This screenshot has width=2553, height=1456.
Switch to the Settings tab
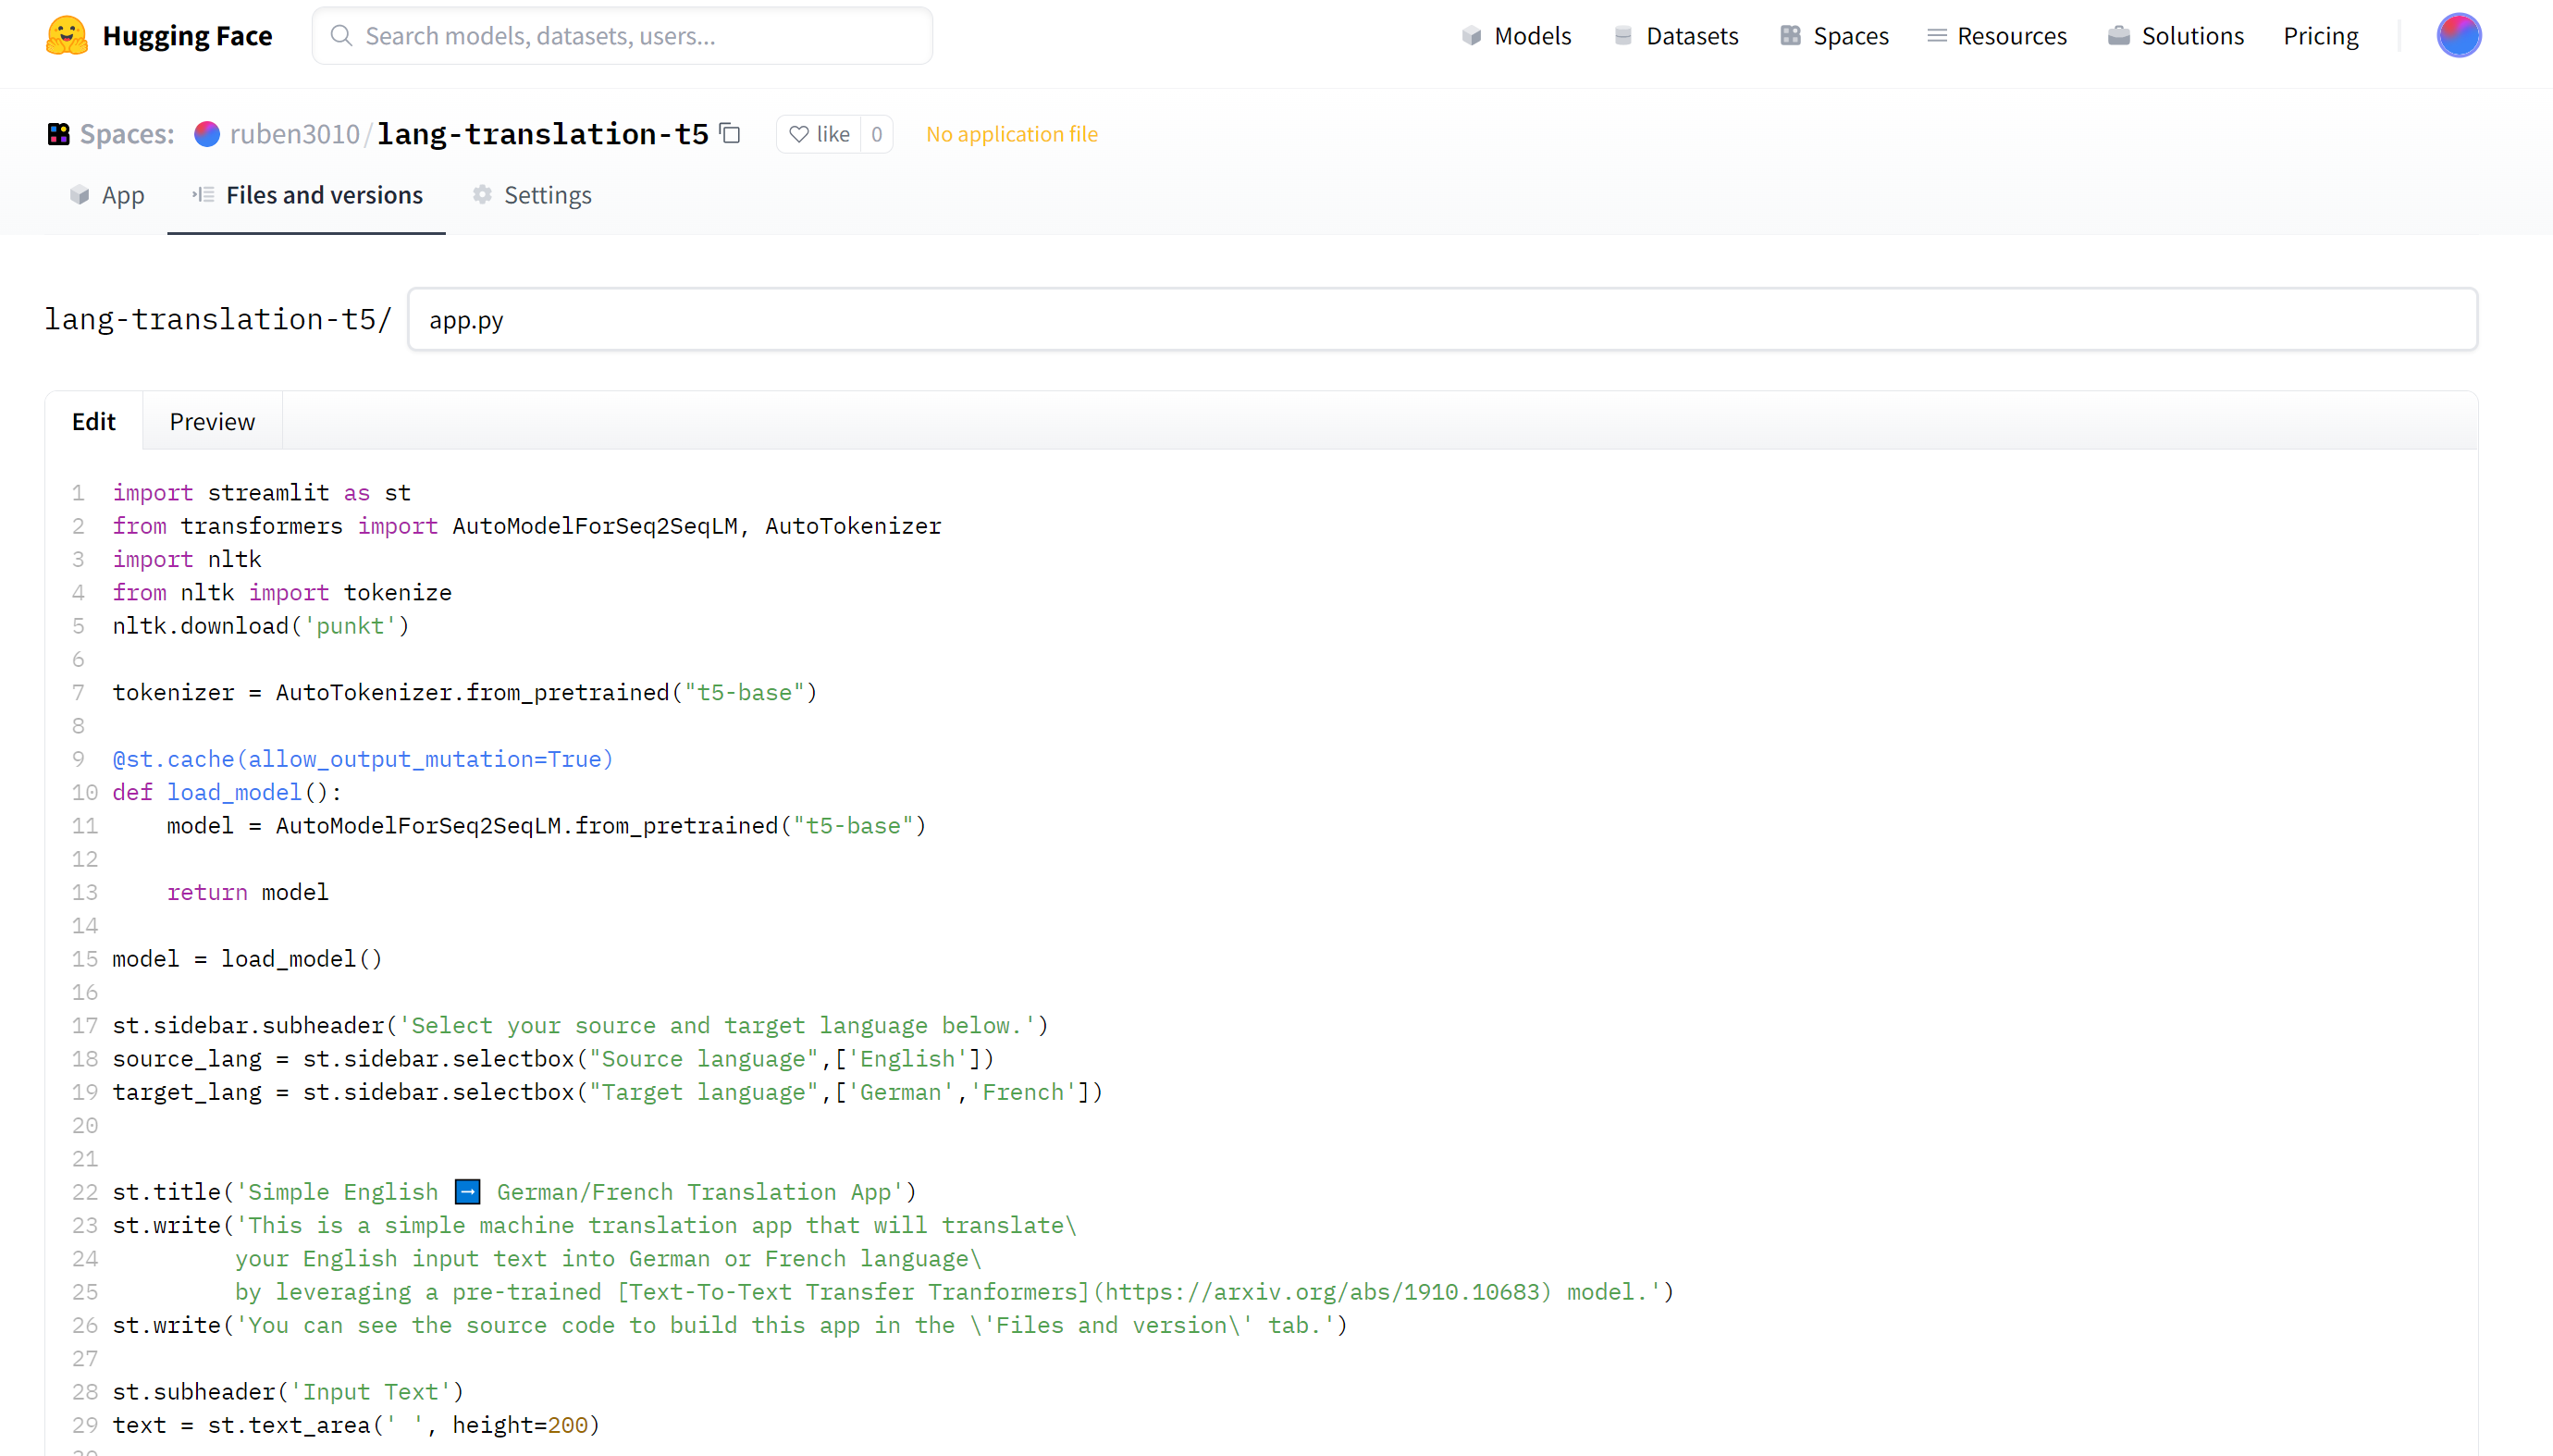point(532,195)
